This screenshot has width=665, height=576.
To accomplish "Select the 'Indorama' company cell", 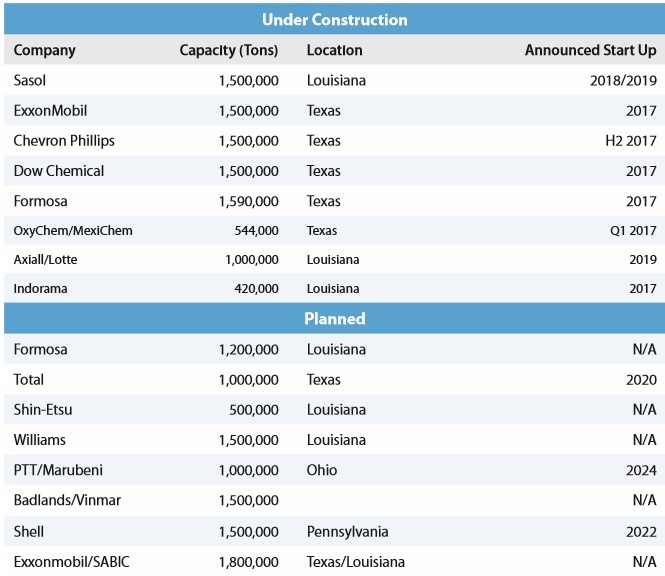I will click(x=40, y=289).
